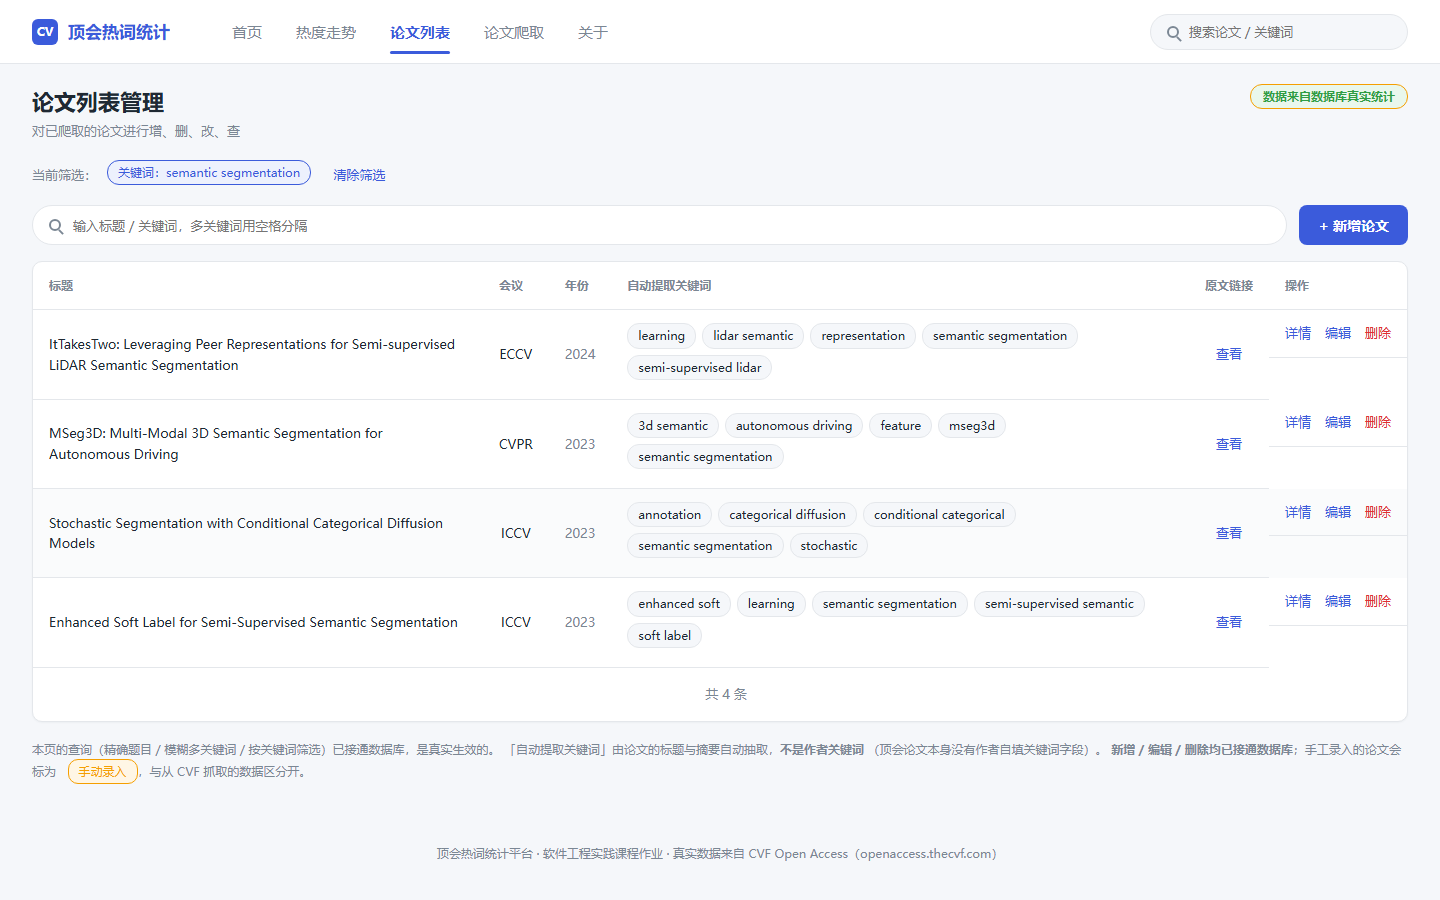
Task: Go to 首页 nav tab
Action: pyautogui.click(x=247, y=33)
